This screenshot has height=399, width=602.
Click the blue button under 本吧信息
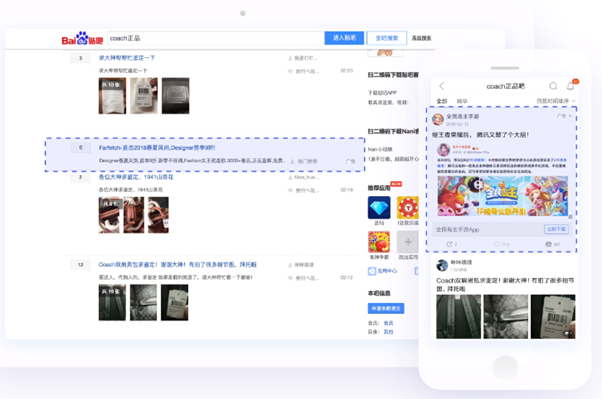click(386, 308)
